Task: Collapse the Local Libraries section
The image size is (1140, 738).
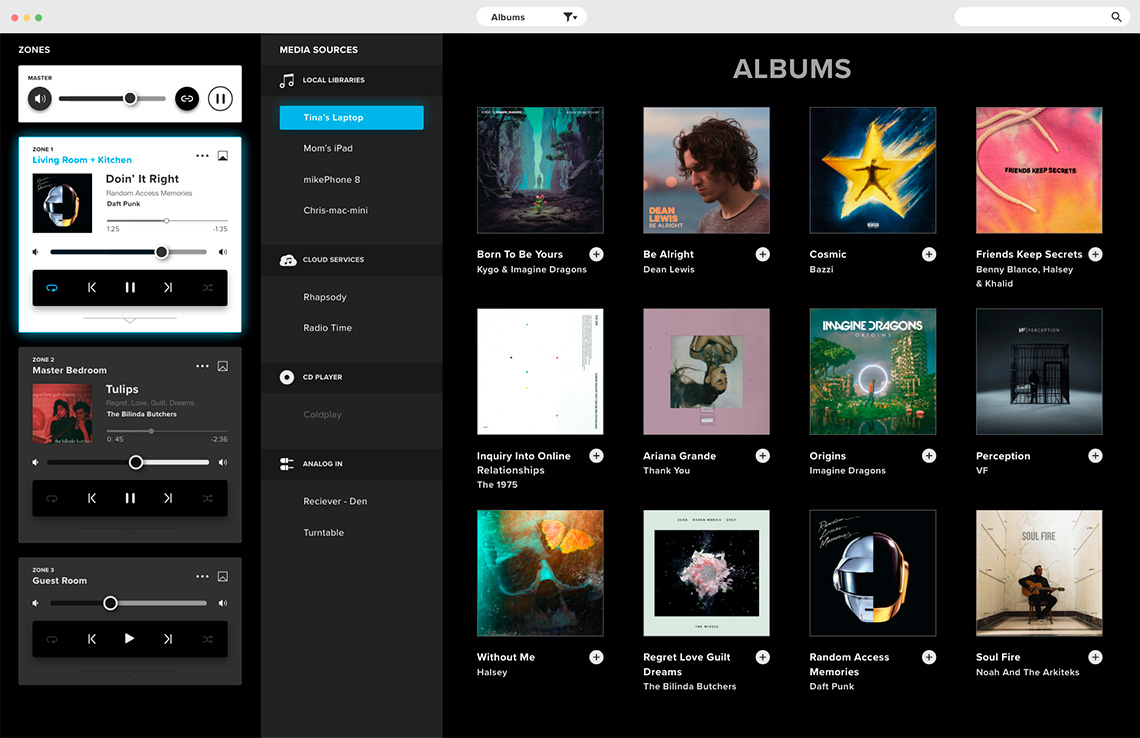Action: 351,81
